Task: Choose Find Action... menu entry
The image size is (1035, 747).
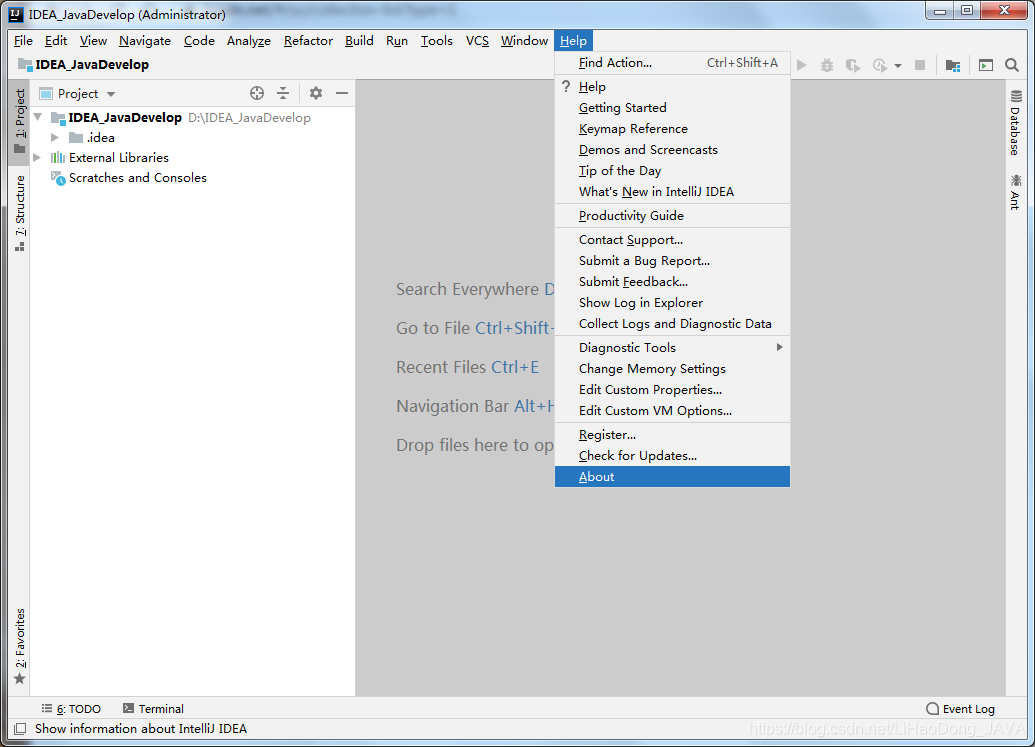Action: pos(672,63)
